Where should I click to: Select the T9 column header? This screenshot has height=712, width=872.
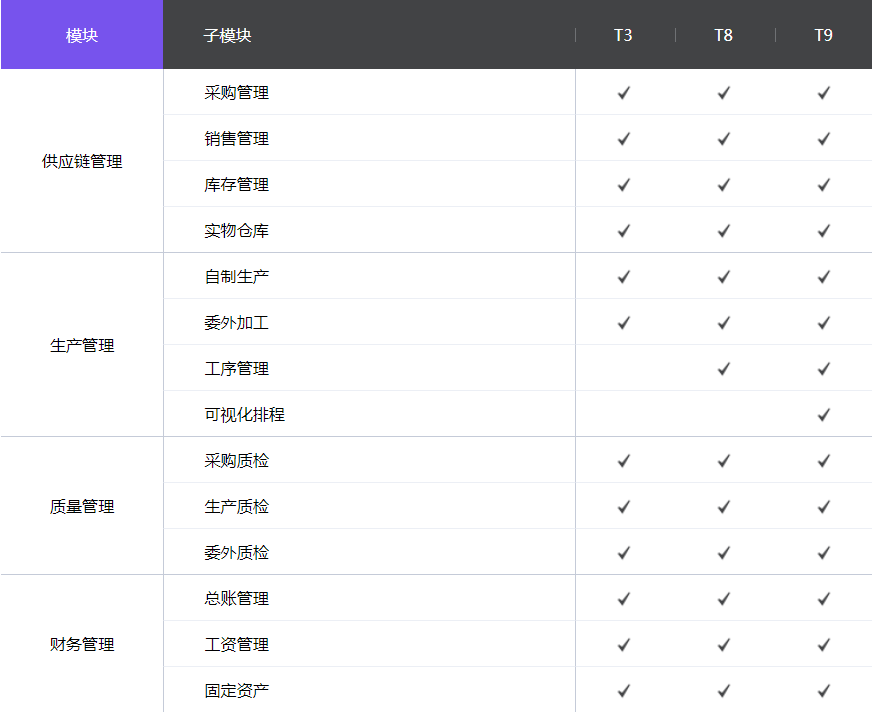[823, 35]
